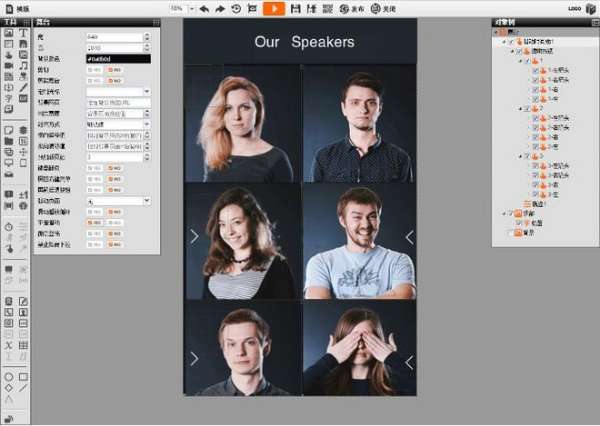600x426 pixels.
Task: Open the last dropdown in stage properties
Action: [147, 201]
